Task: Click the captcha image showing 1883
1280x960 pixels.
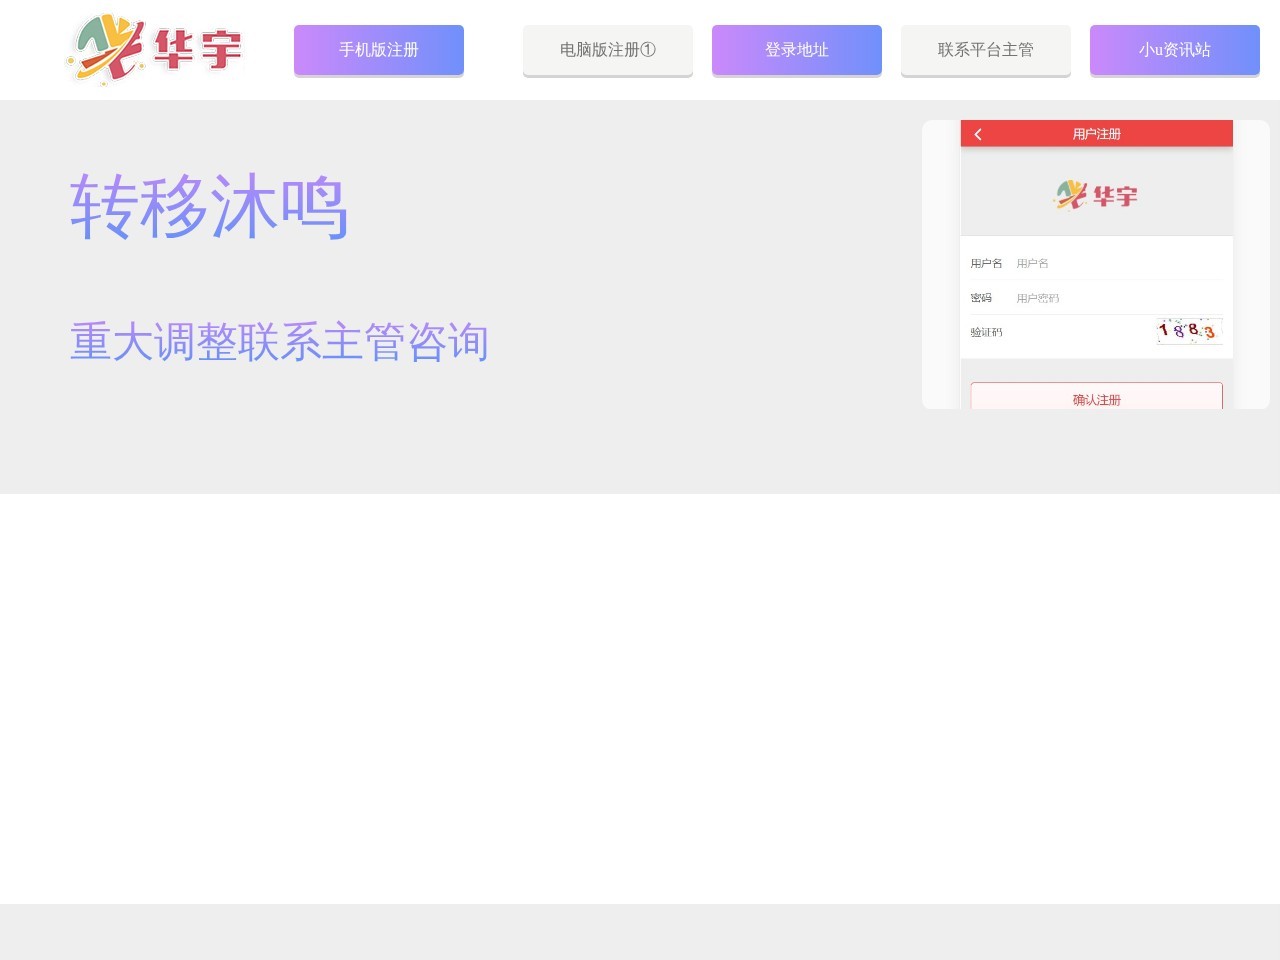Action: coord(1189,330)
